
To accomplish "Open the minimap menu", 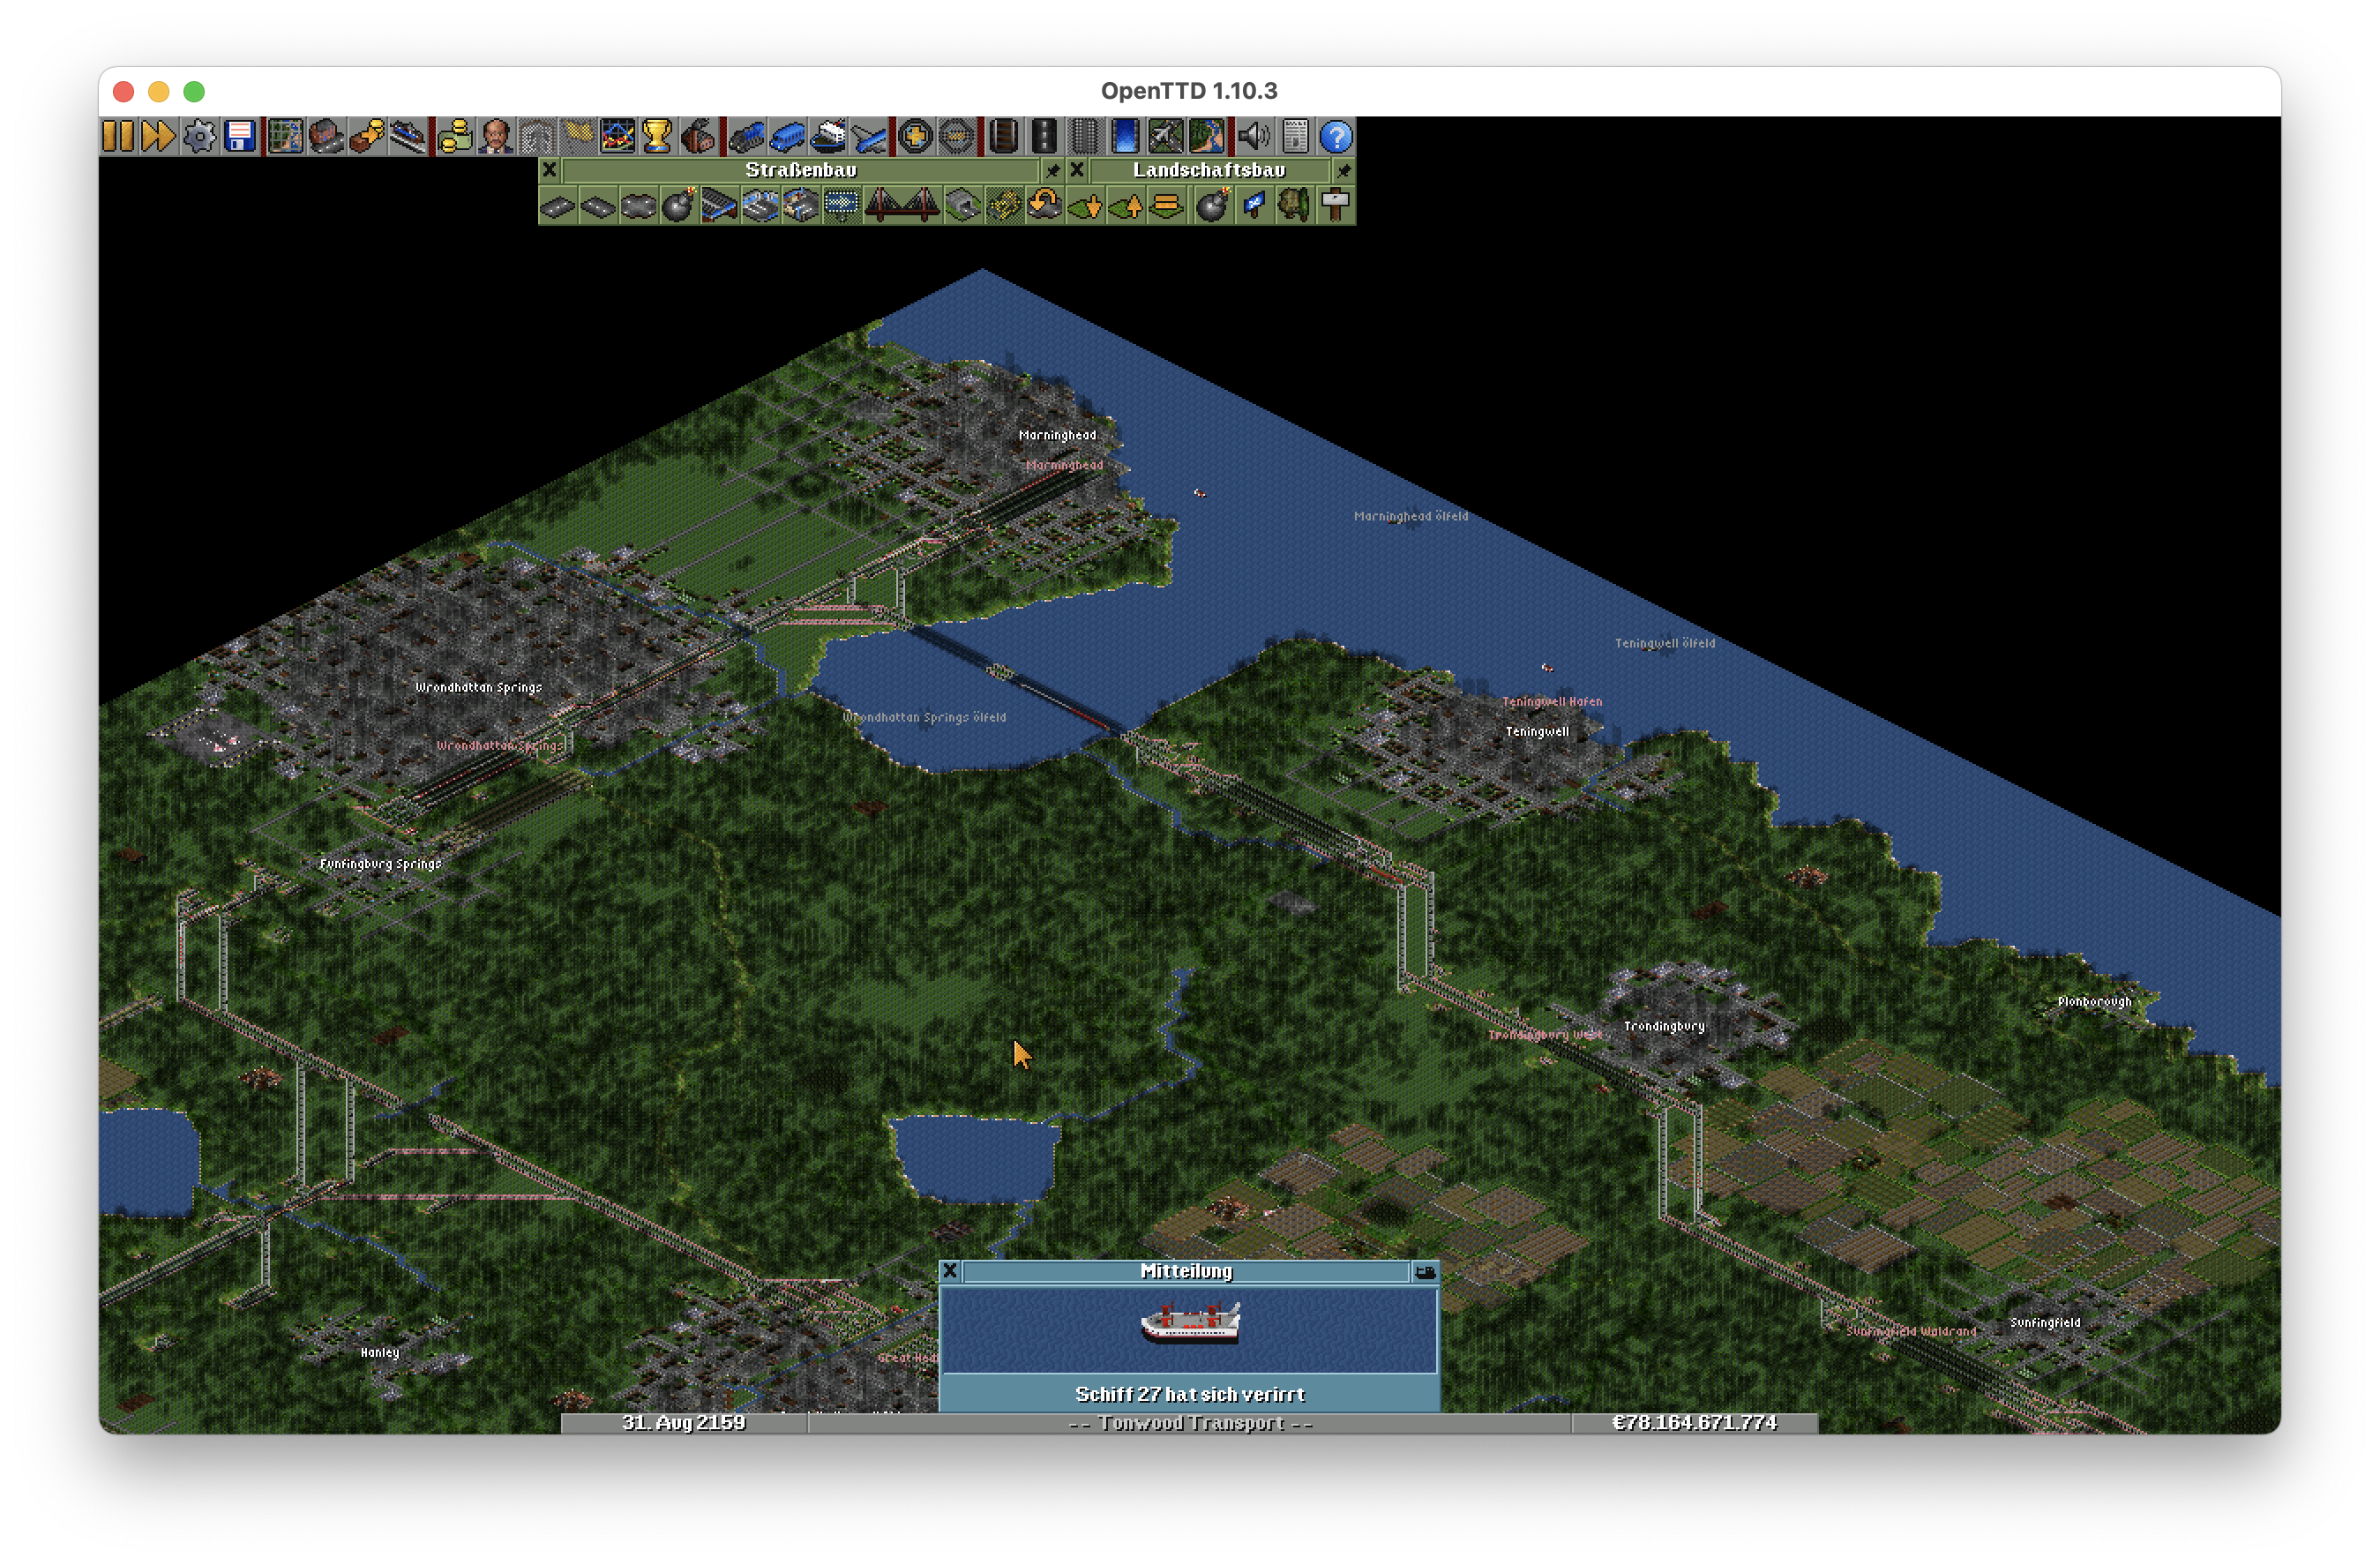I will click(286, 136).
